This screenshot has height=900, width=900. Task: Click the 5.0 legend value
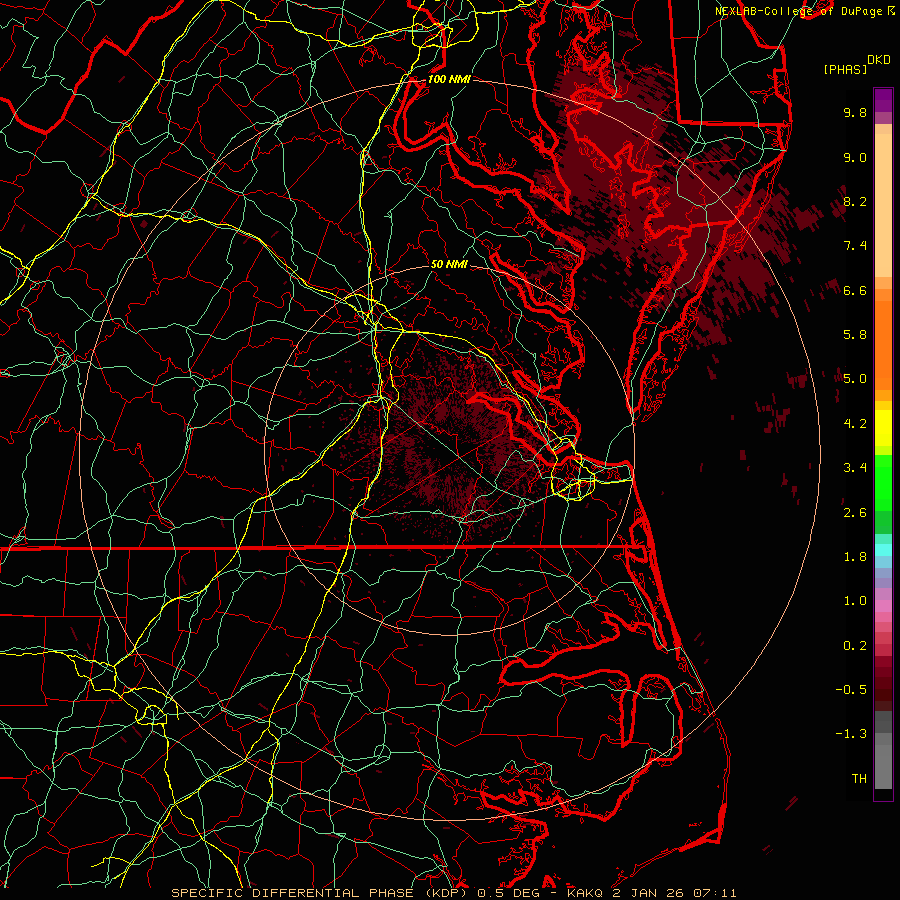pyautogui.click(x=855, y=379)
